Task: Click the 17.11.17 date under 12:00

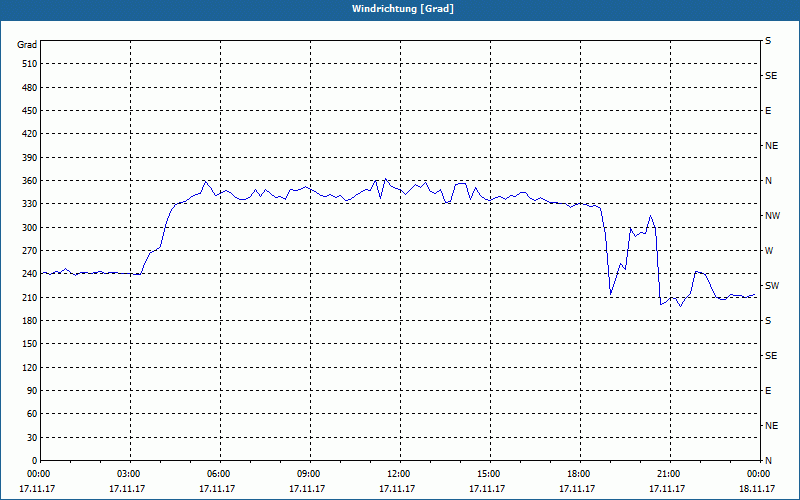Action: coord(397,489)
